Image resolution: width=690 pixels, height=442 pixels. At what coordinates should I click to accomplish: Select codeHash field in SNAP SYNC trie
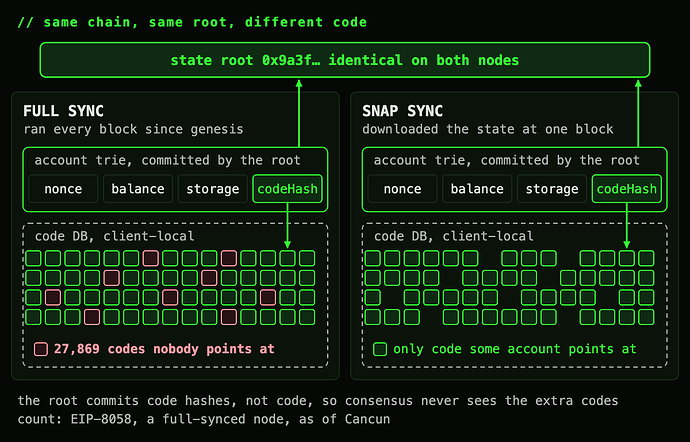(x=627, y=189)
